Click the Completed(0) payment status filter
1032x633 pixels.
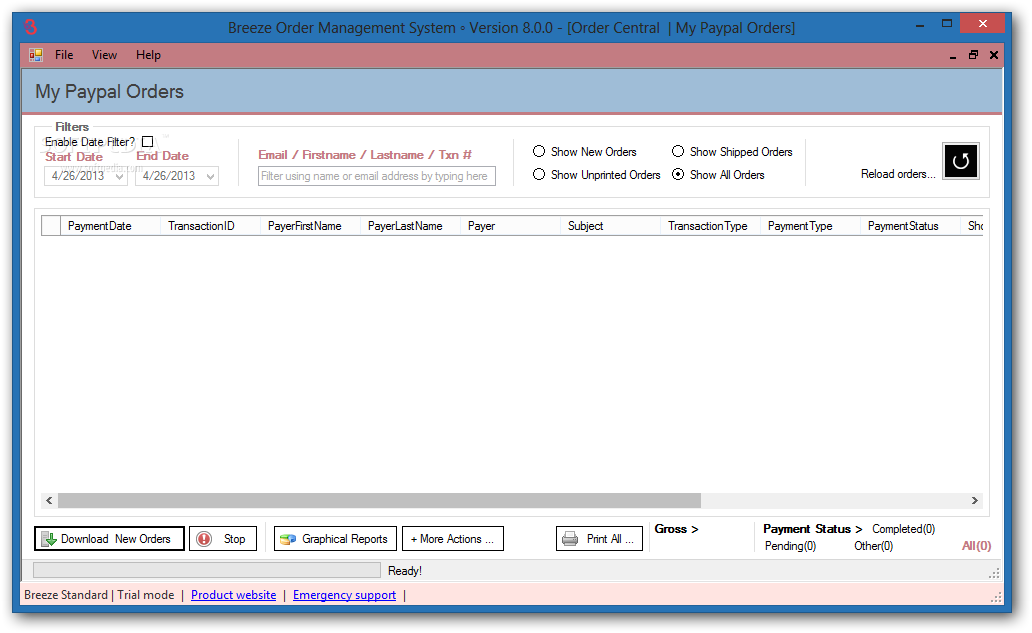(903, 529)
